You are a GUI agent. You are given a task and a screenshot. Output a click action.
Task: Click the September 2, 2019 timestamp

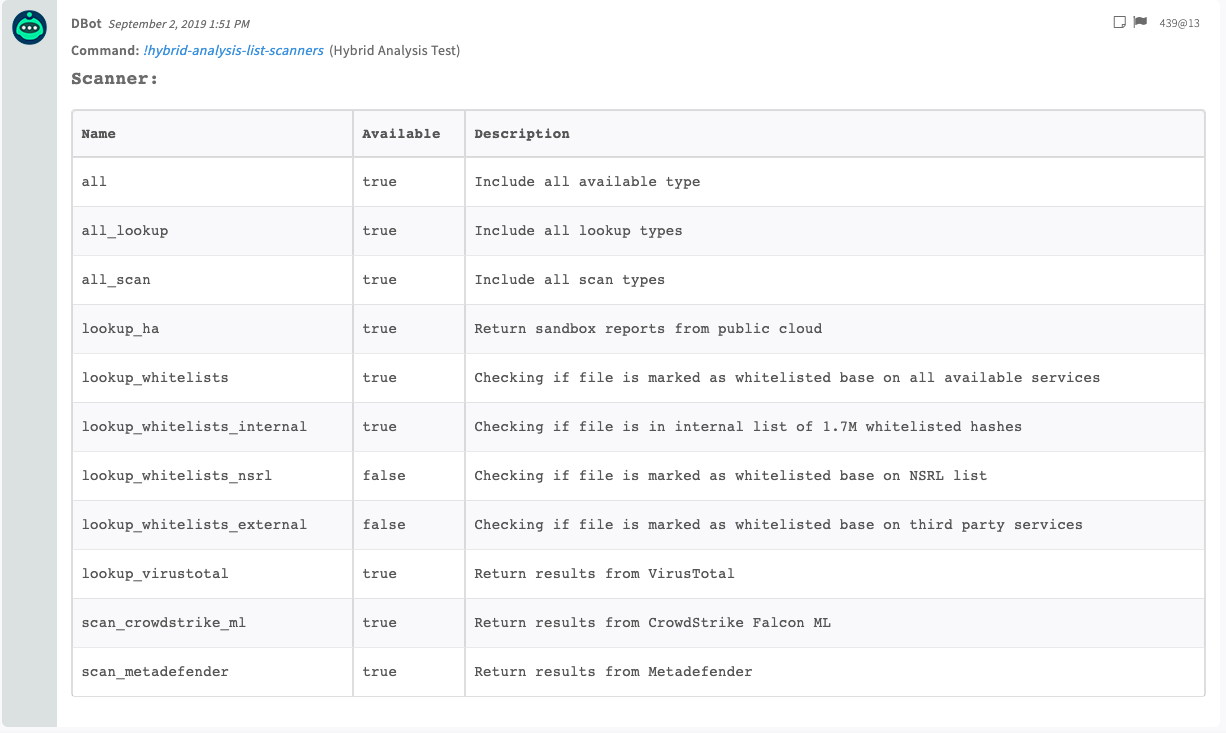178,23
